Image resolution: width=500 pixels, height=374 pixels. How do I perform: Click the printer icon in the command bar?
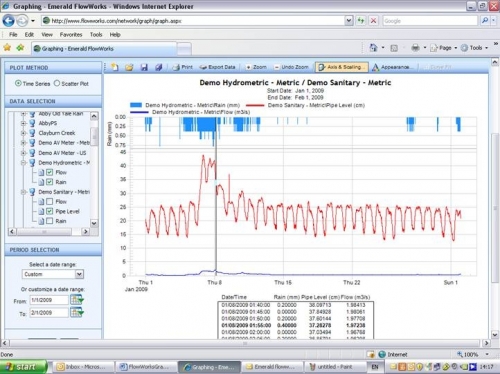point(415,48)
